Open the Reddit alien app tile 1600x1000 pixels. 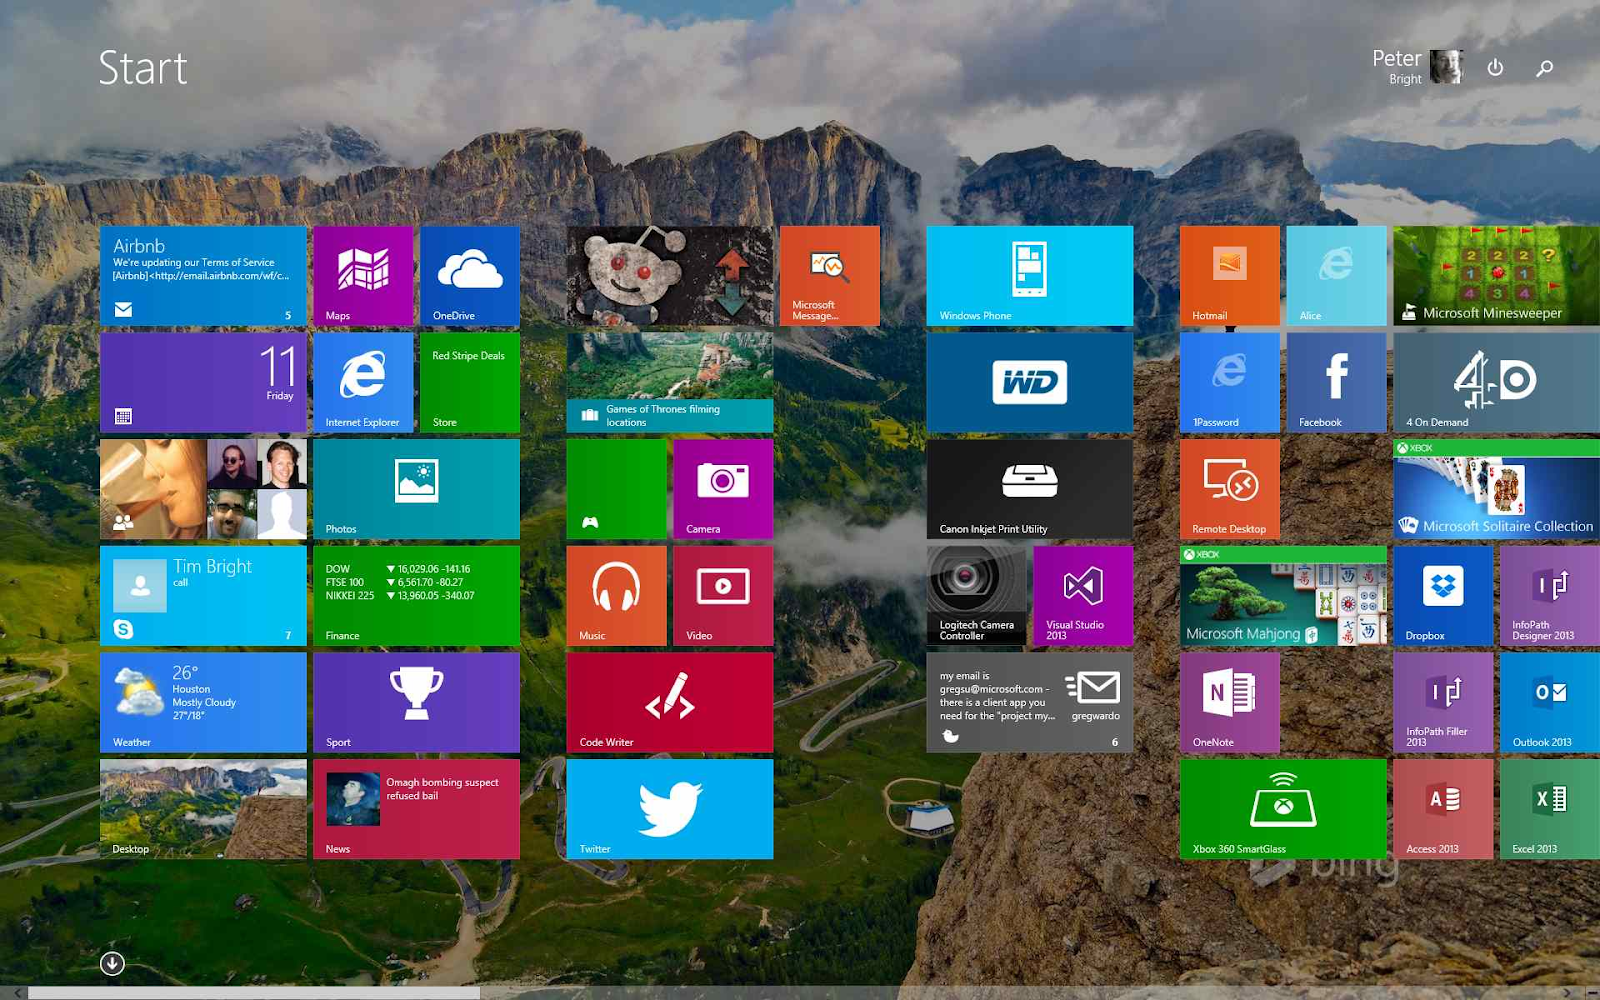(670, 276)
